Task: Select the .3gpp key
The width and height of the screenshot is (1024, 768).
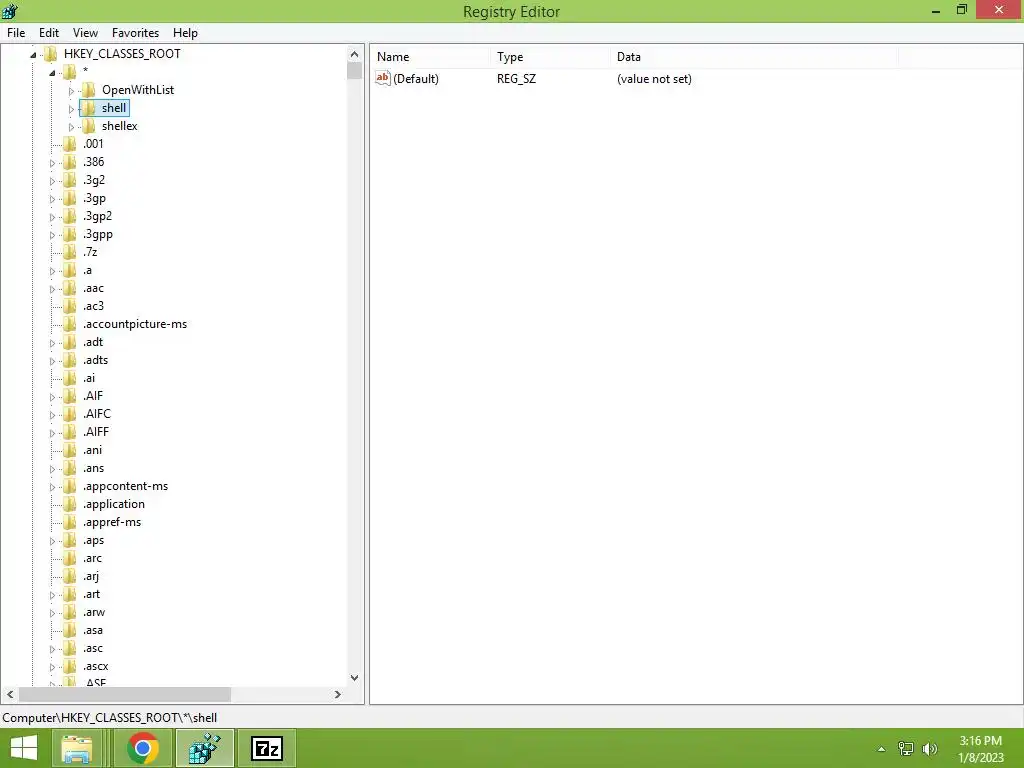Action: pyautogui.click(x=98, y=234)
